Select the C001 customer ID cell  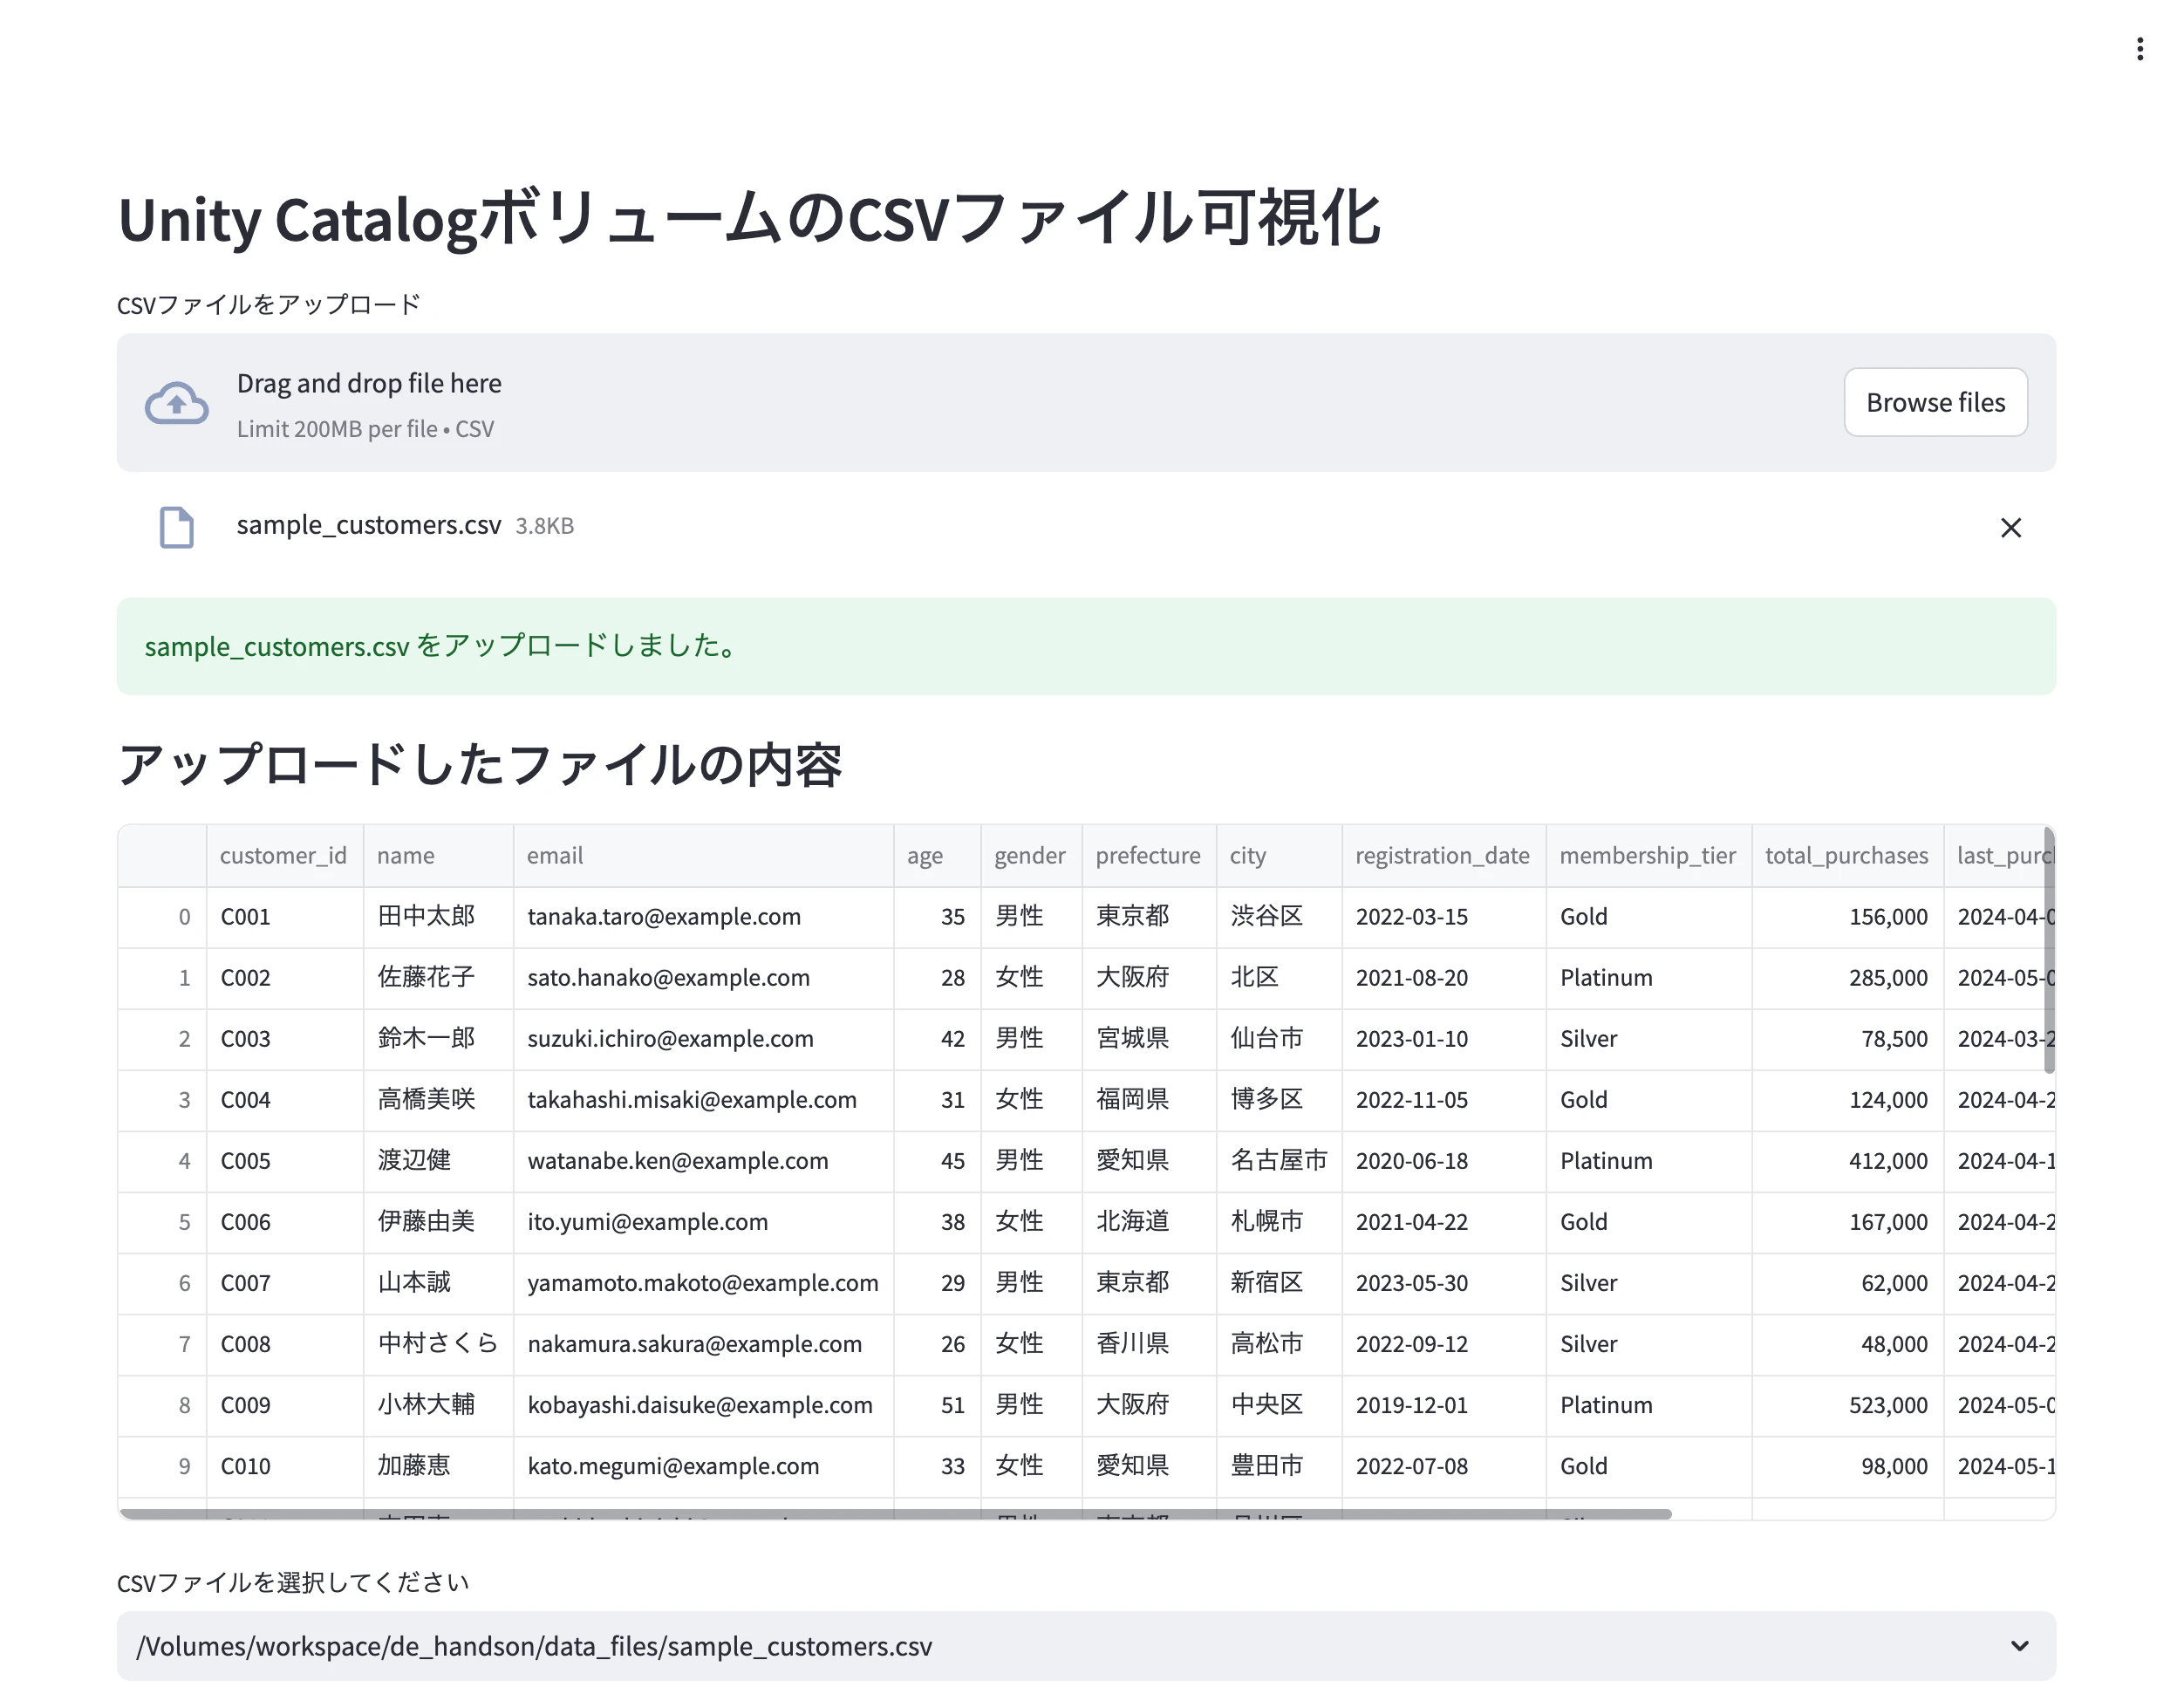[x=284, y=916]
